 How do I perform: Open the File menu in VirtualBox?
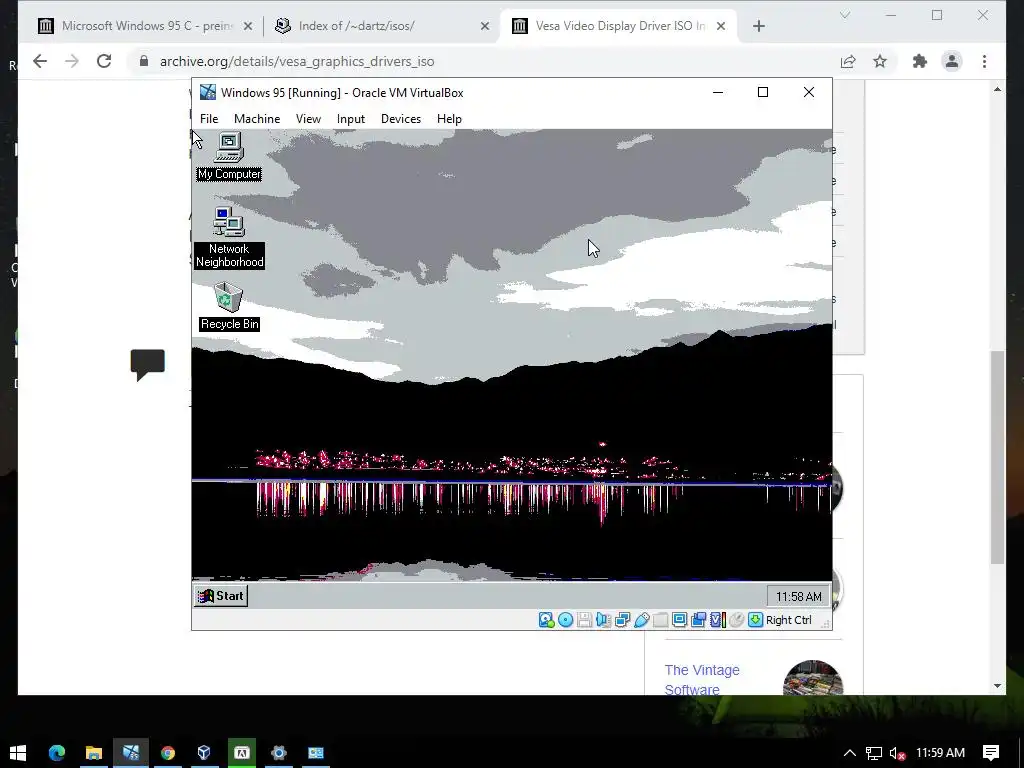pyautogui.click(x=209, y=119)
